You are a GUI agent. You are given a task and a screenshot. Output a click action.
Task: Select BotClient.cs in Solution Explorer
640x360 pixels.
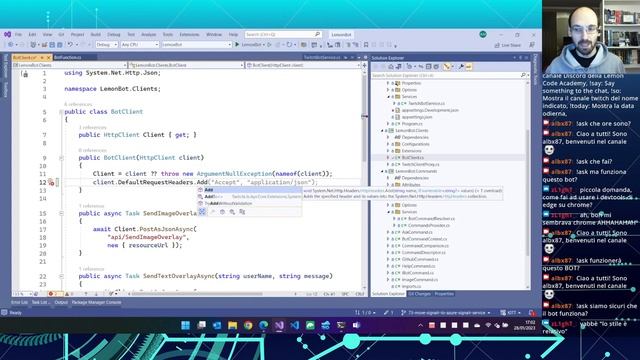(413, 158)
